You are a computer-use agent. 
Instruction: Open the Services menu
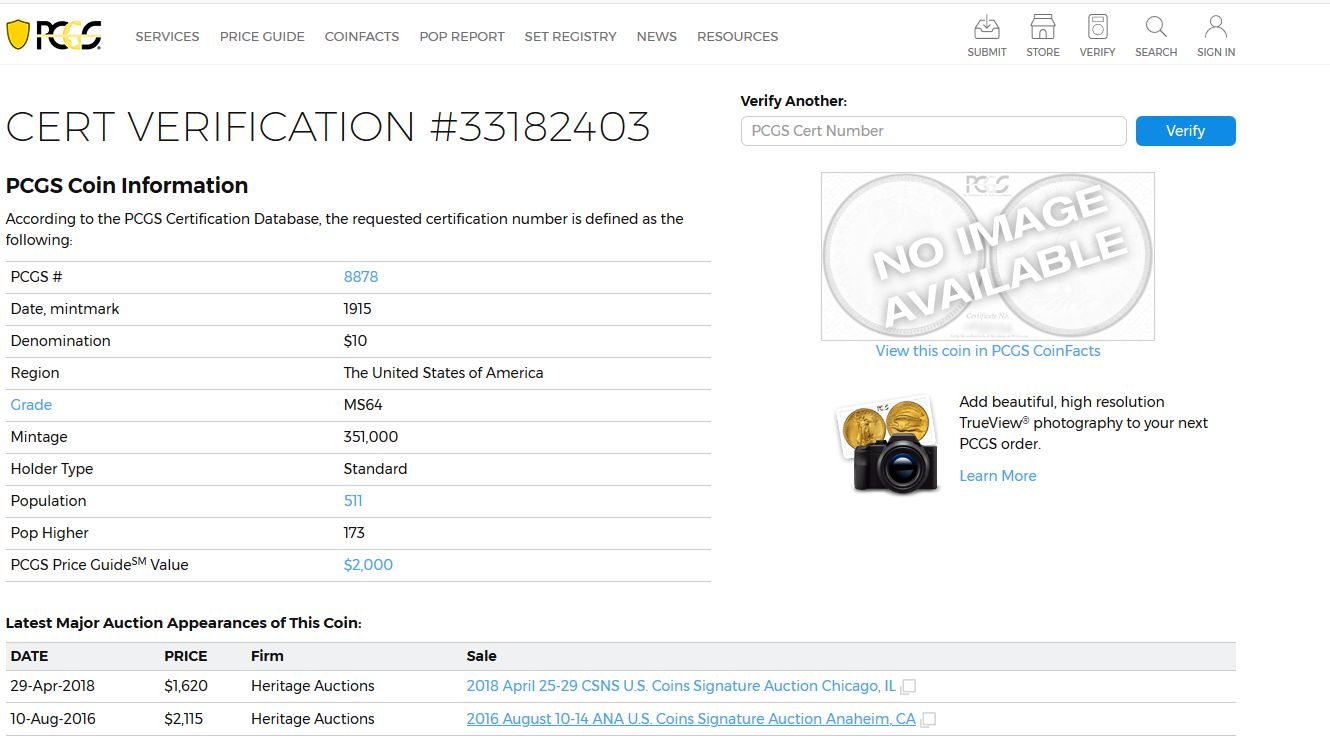tap(167, 36)
